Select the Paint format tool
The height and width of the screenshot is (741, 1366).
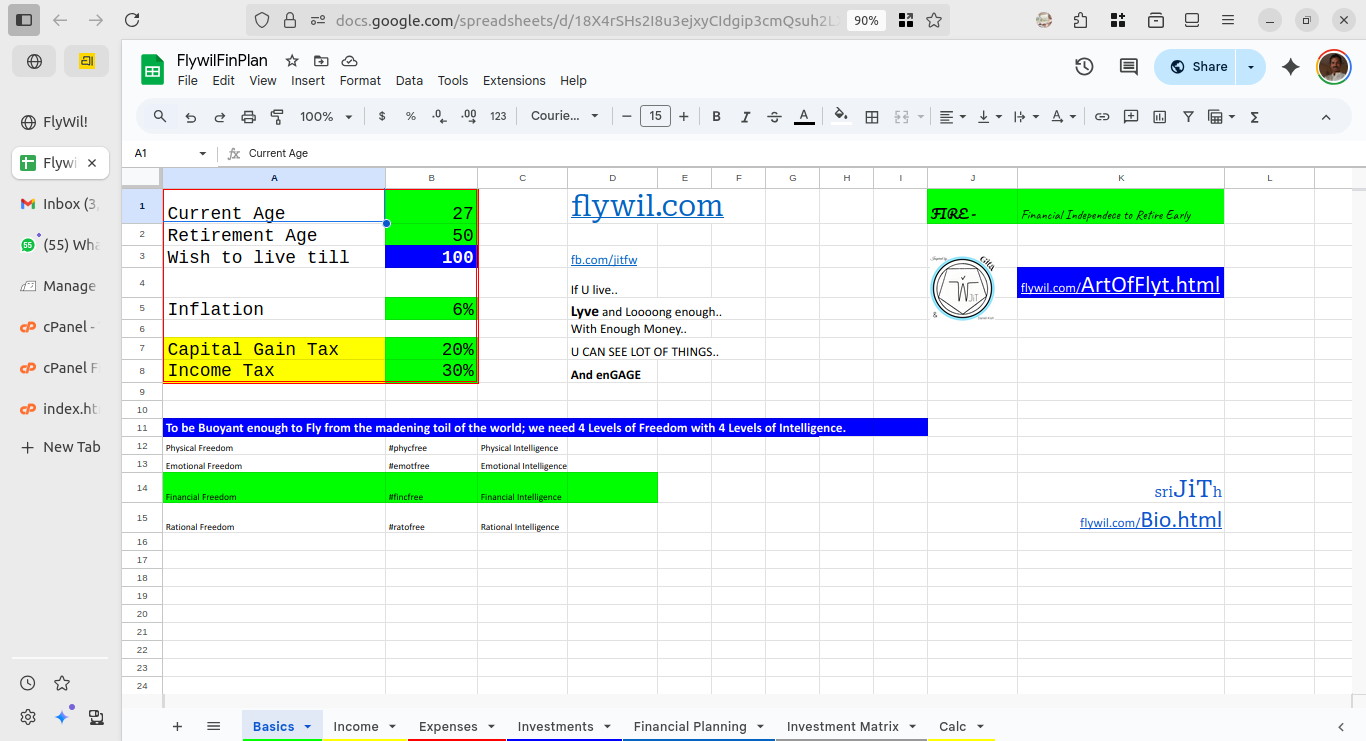[x=277, y=117]
